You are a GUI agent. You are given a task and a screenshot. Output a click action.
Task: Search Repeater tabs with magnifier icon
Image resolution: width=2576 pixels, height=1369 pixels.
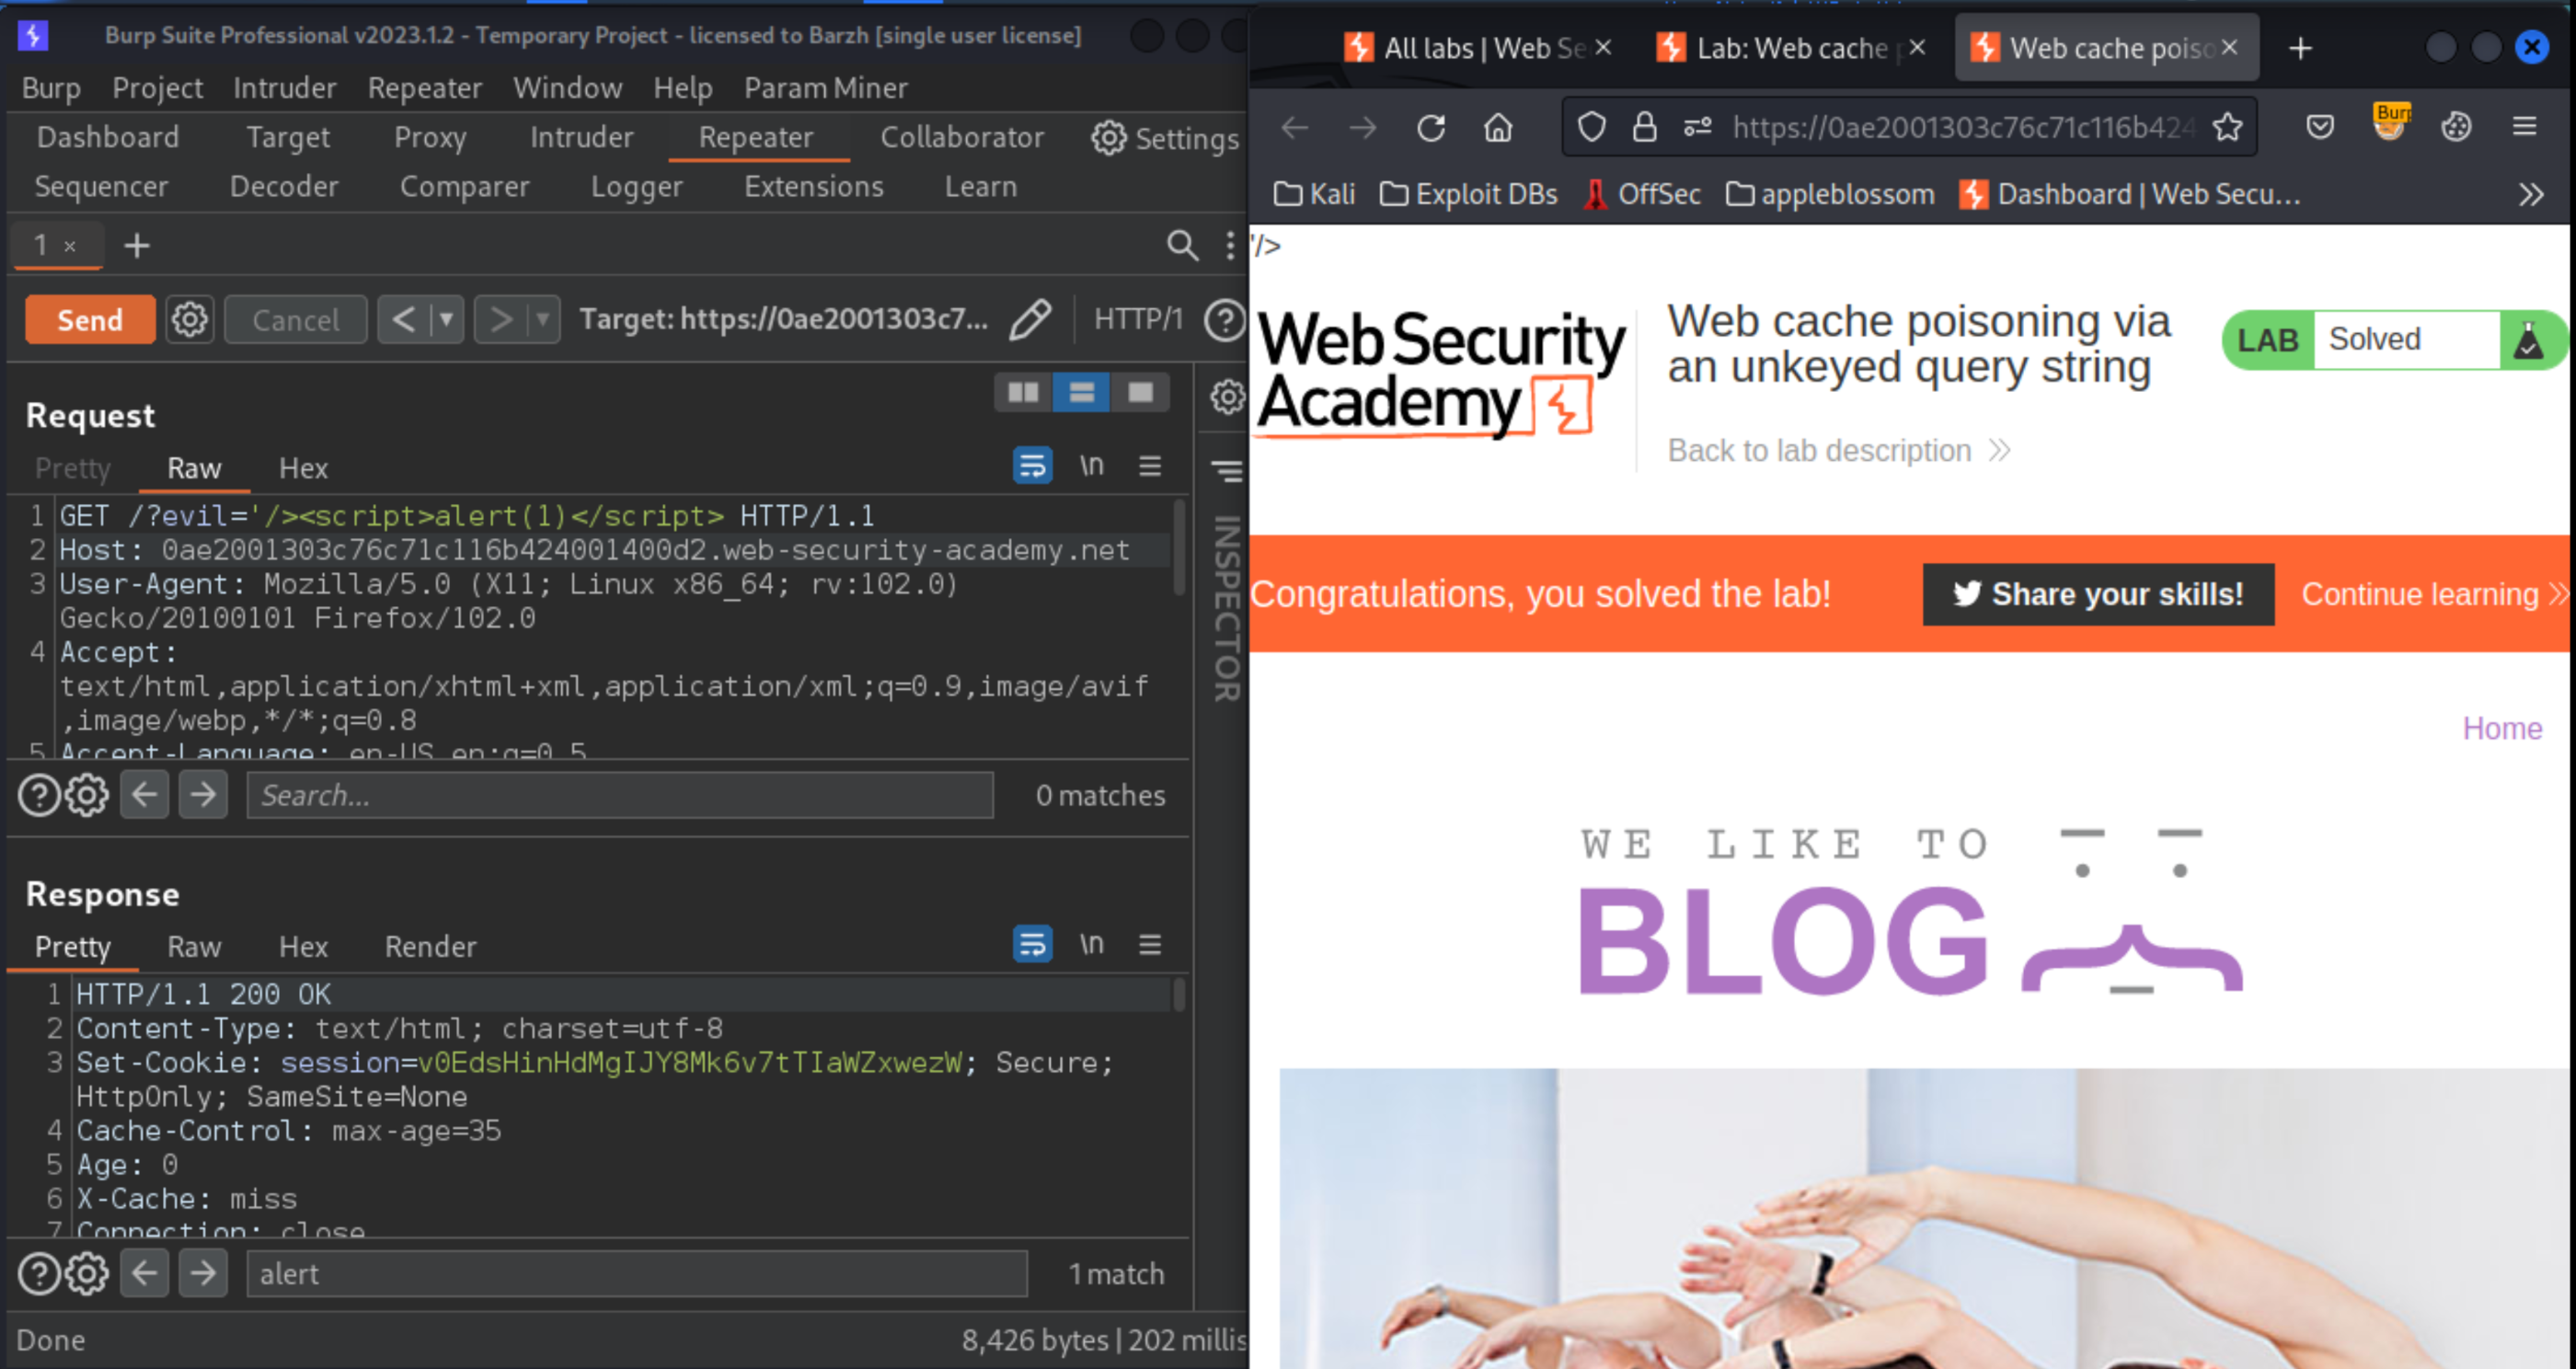coord(1182,245)
